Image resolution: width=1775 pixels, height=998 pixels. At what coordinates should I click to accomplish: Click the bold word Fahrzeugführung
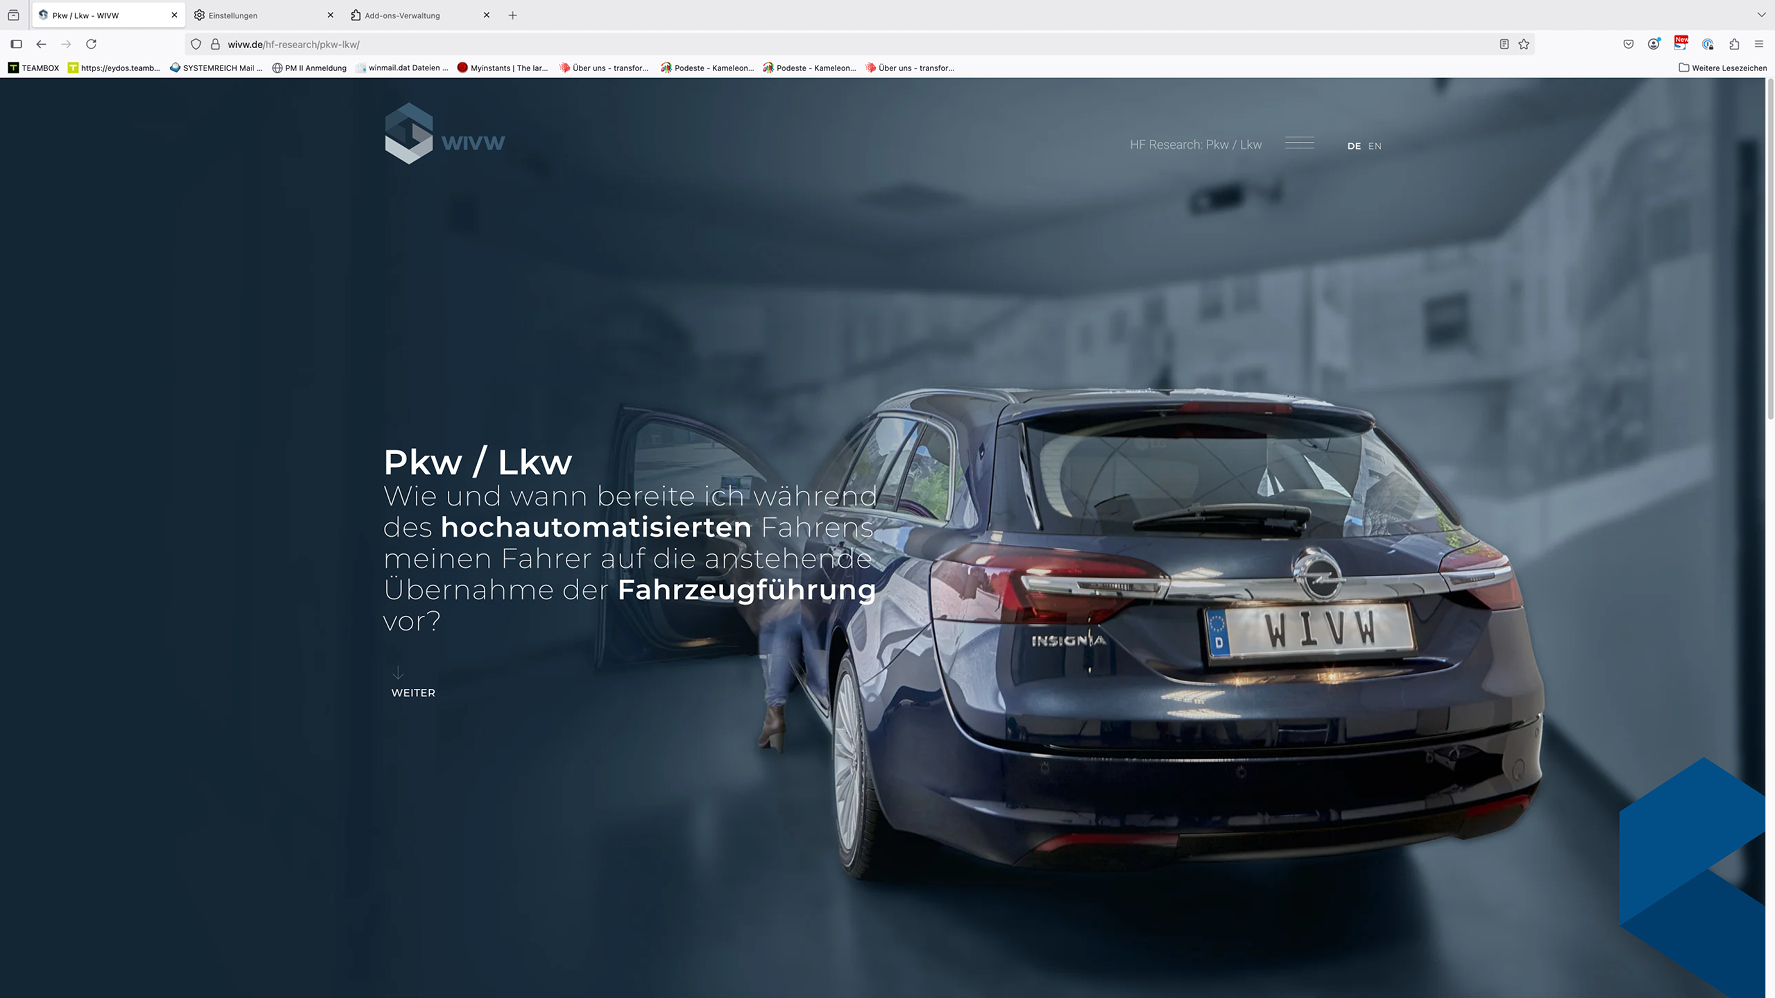[747, 590]
